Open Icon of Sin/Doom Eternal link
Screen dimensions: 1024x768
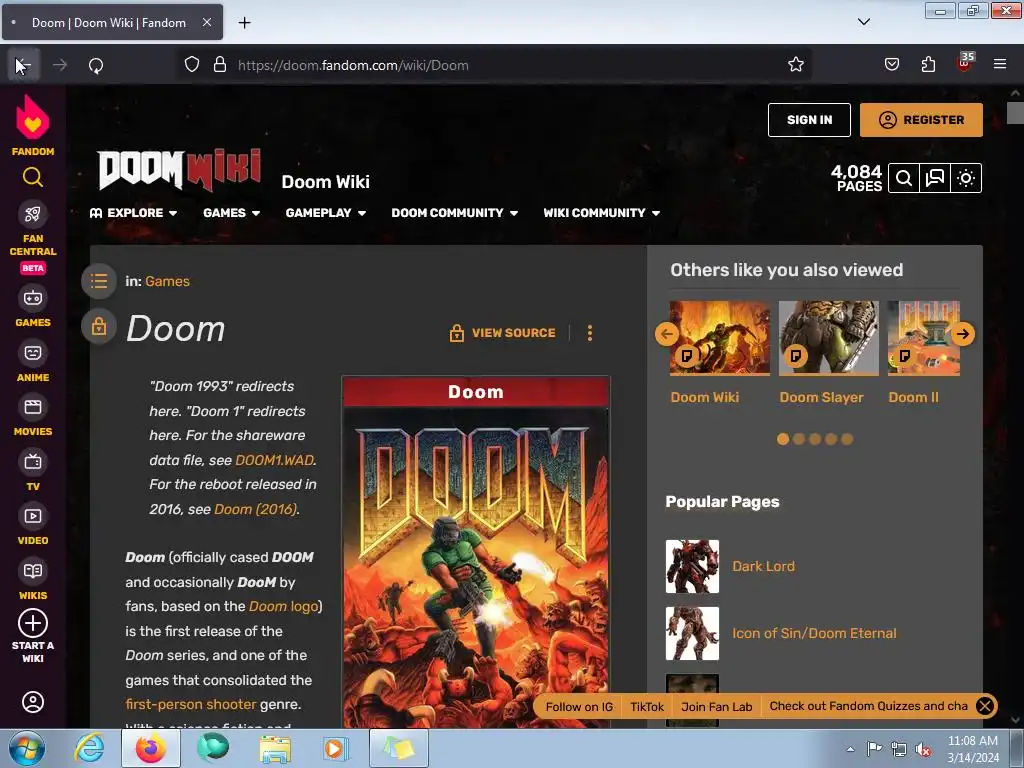[x=814, y=633]
